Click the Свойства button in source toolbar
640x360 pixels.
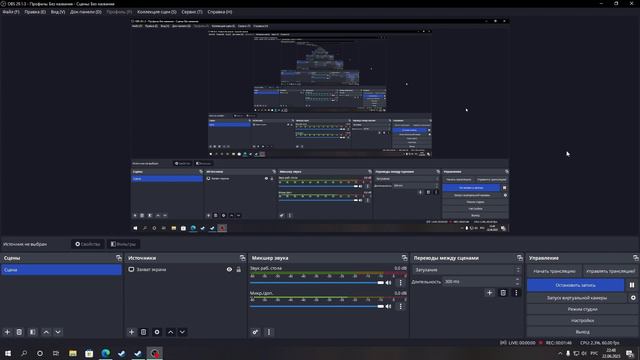point(87,244)
